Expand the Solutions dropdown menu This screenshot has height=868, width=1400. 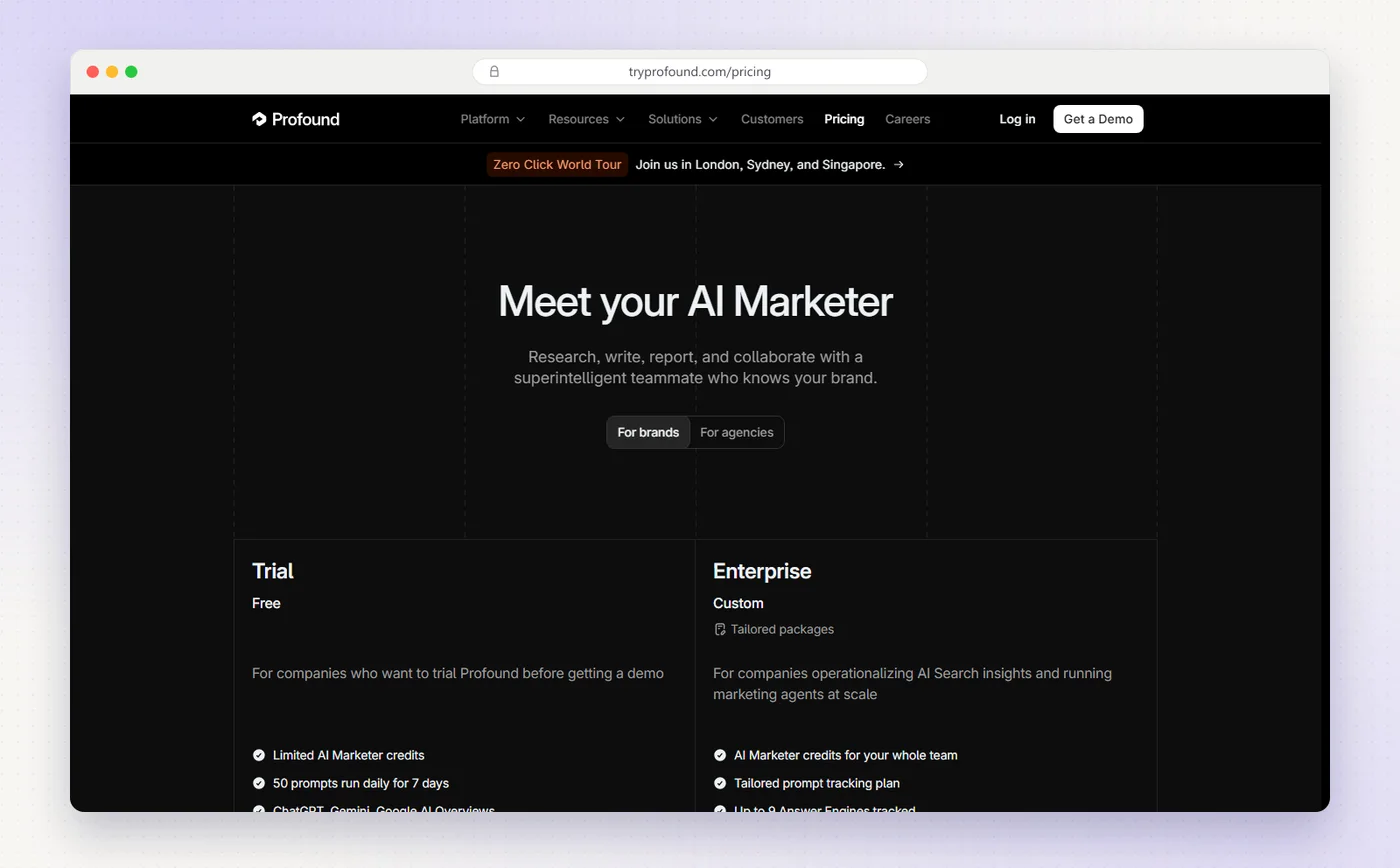tap(683, 119)
